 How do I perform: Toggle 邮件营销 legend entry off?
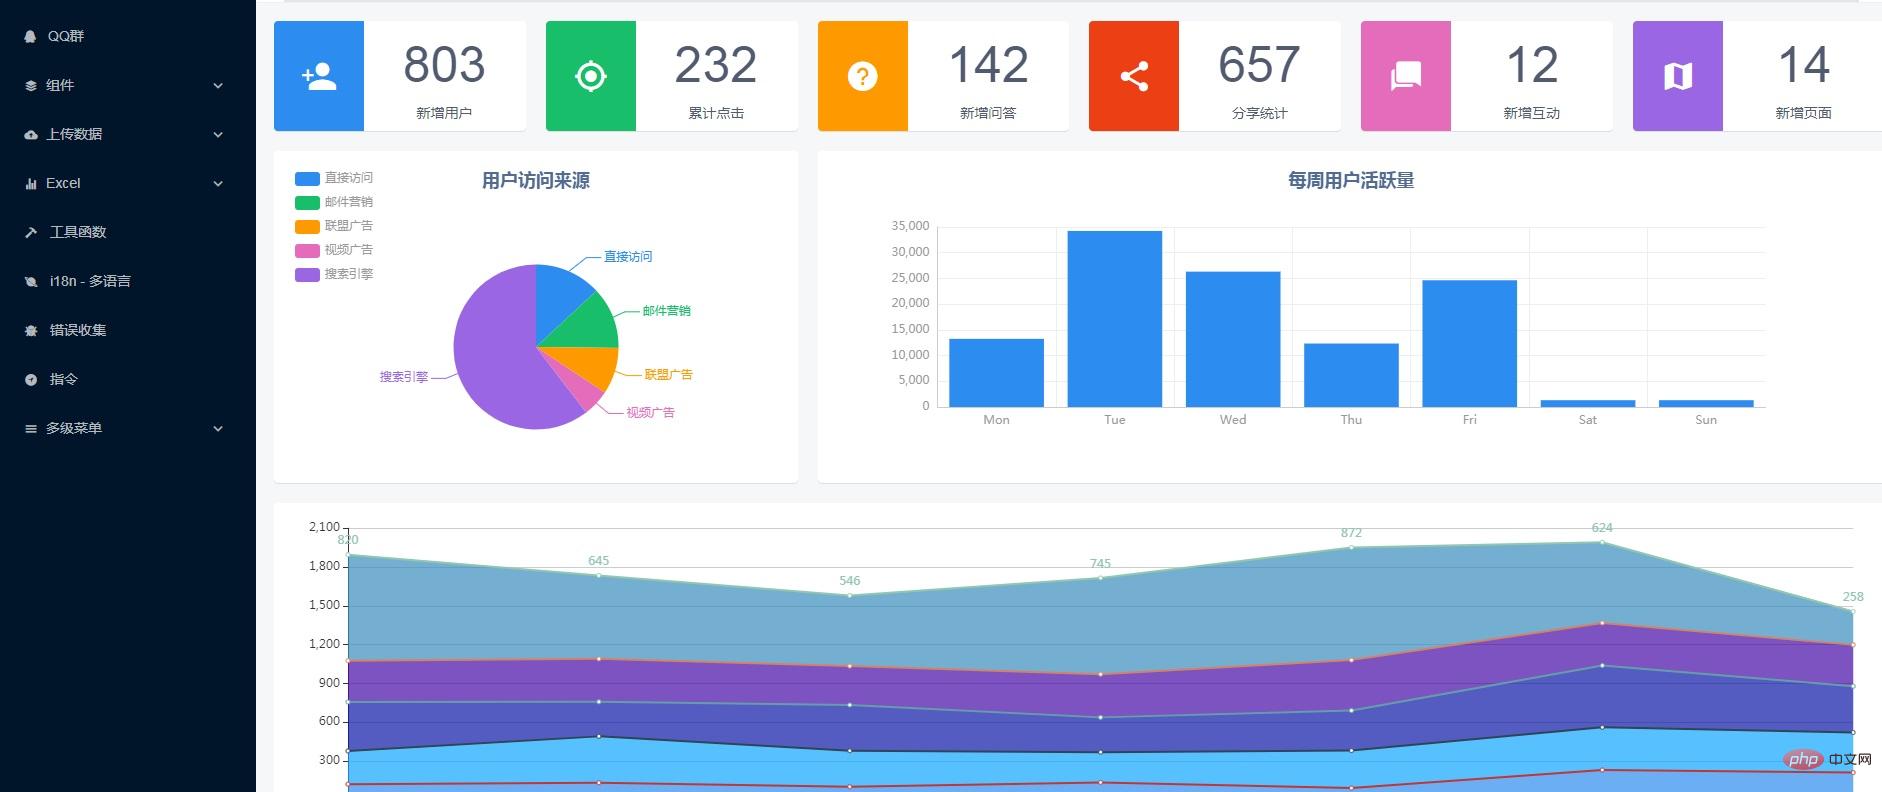click(x=334, y=202)
